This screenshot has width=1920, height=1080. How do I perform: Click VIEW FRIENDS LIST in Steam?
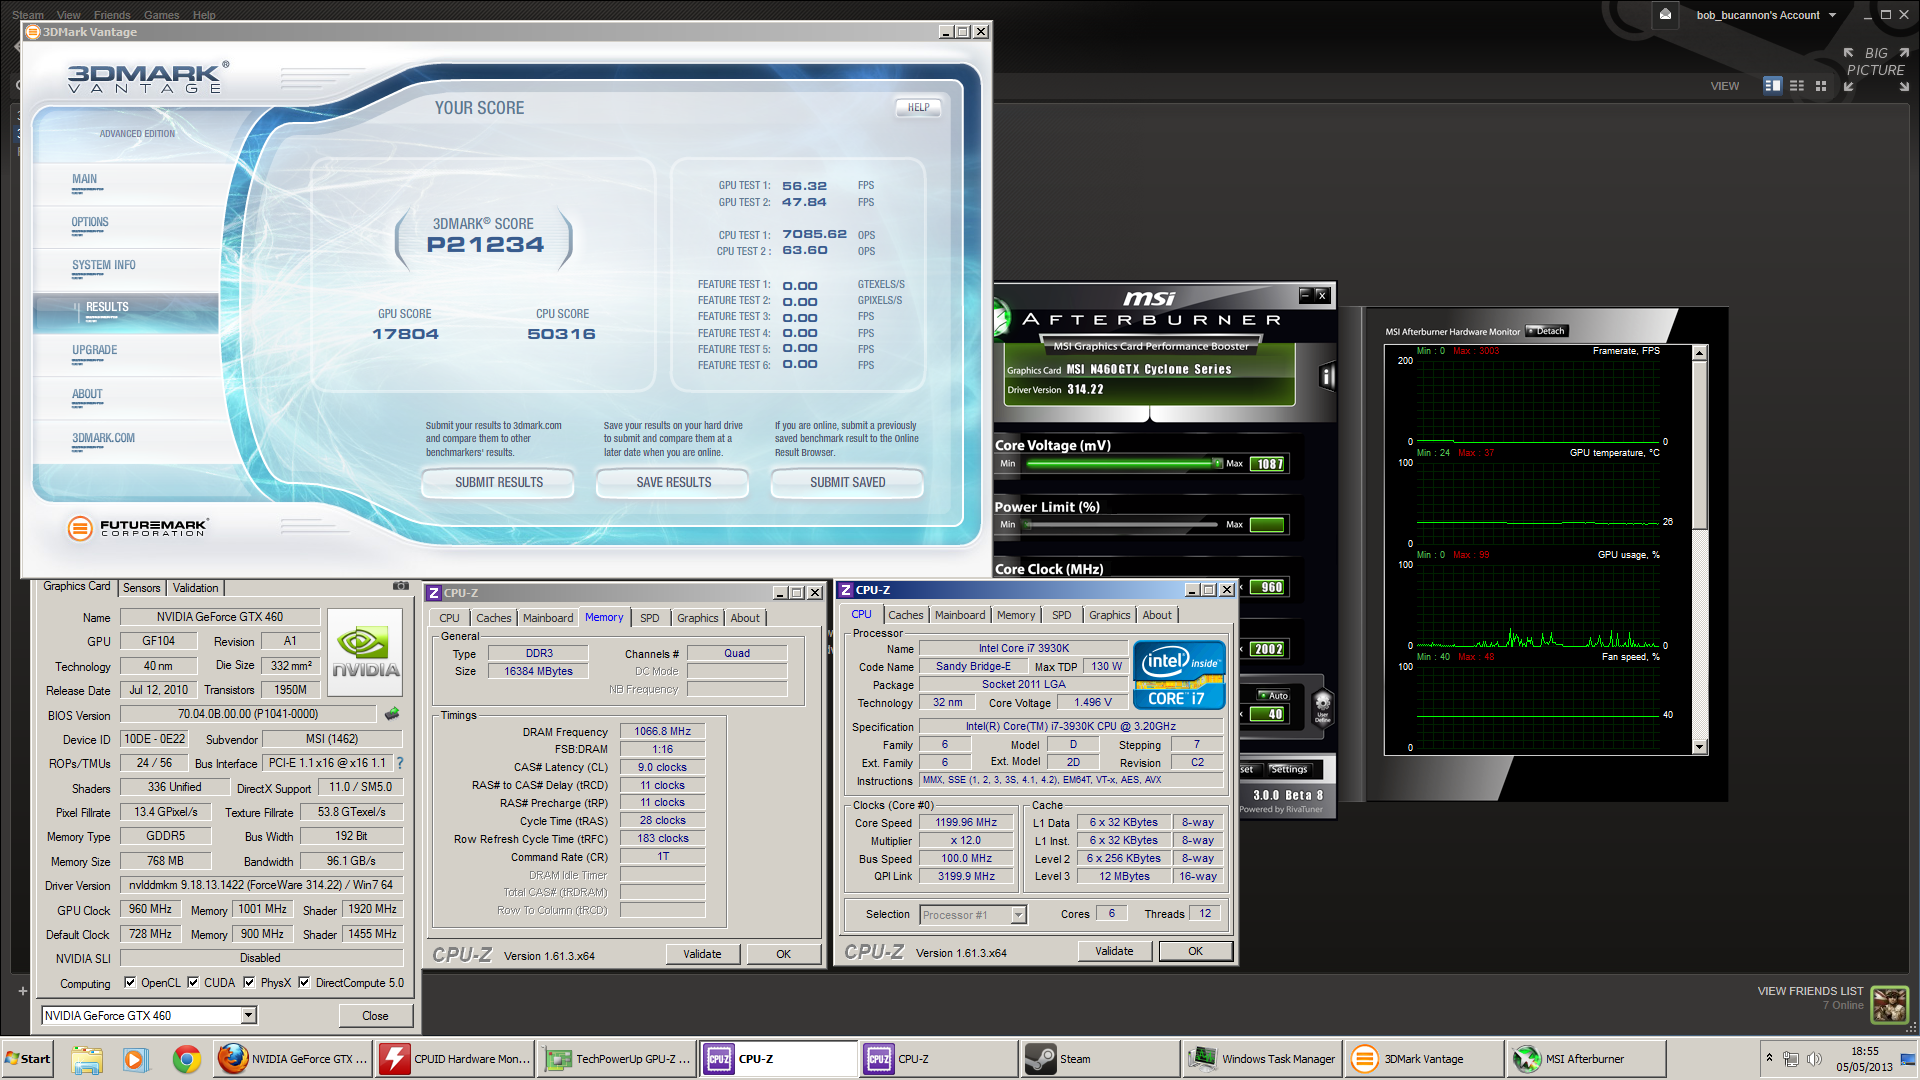[x=1810, y=992]
